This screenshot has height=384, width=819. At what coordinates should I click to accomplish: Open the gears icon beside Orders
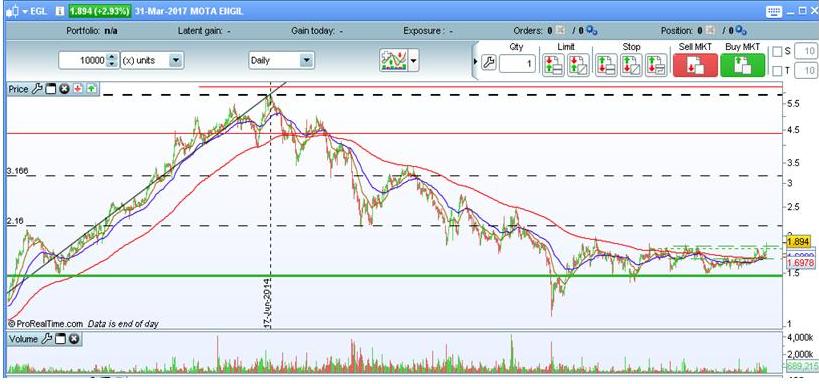[x=592, y=31]
